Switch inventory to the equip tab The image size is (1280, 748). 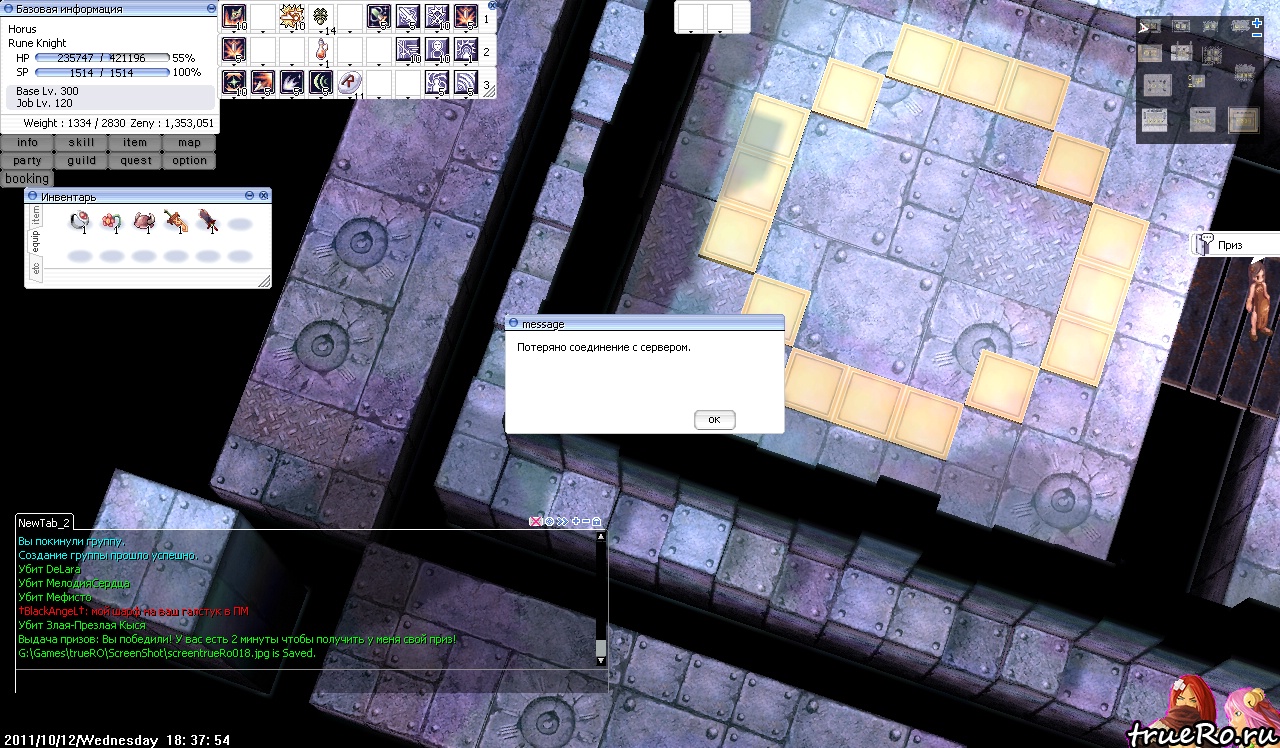pyautogui.click(x=35, y=241)
